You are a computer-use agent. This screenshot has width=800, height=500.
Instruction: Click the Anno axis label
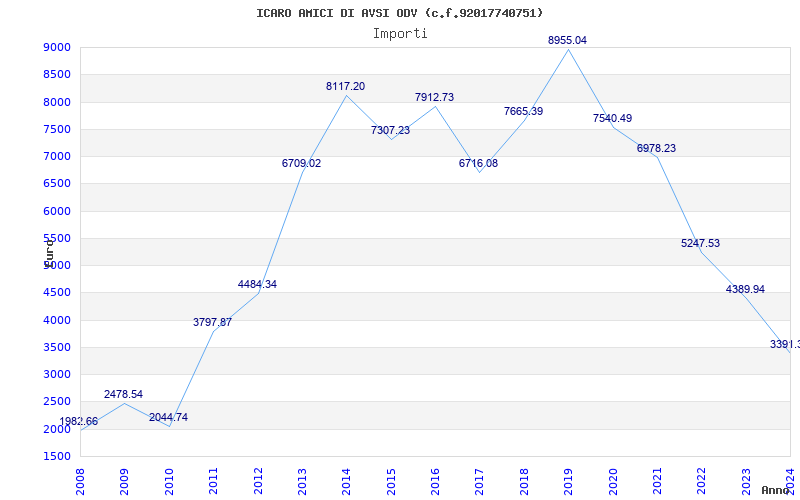774,490
